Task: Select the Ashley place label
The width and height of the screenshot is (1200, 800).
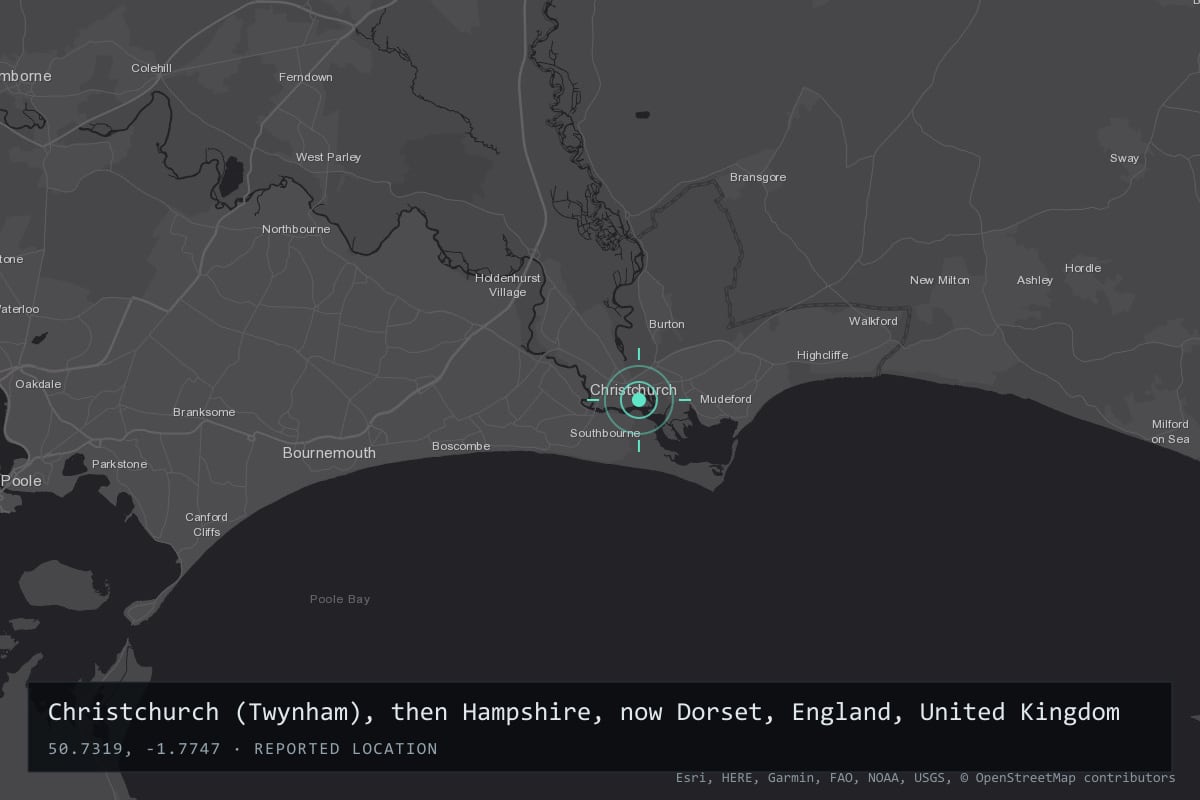Action: click(x=1035, y=280)
